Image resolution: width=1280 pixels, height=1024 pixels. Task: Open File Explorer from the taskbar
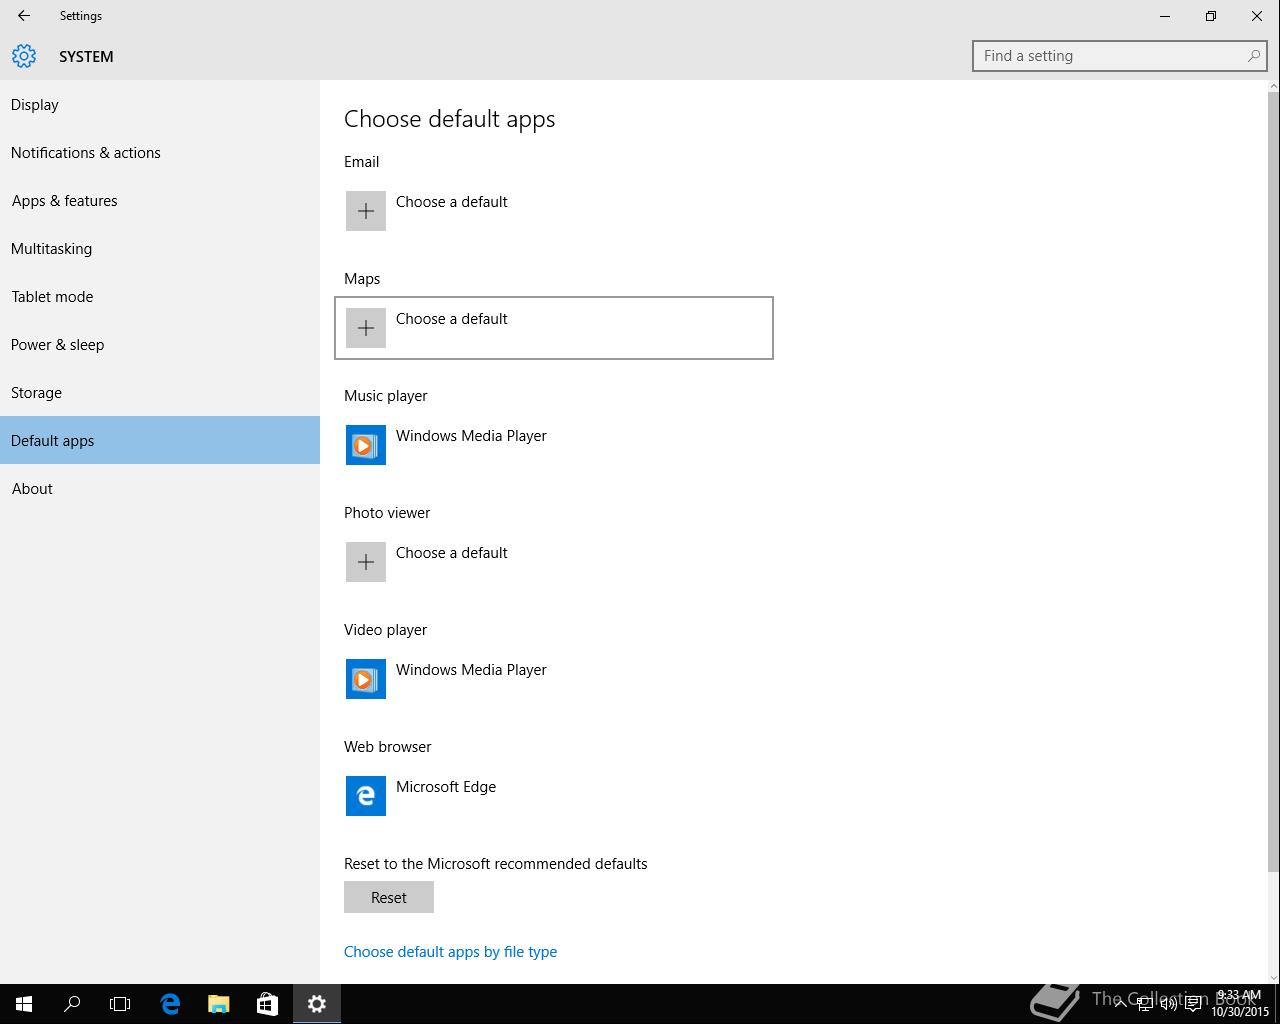[x=218, y=1004]
